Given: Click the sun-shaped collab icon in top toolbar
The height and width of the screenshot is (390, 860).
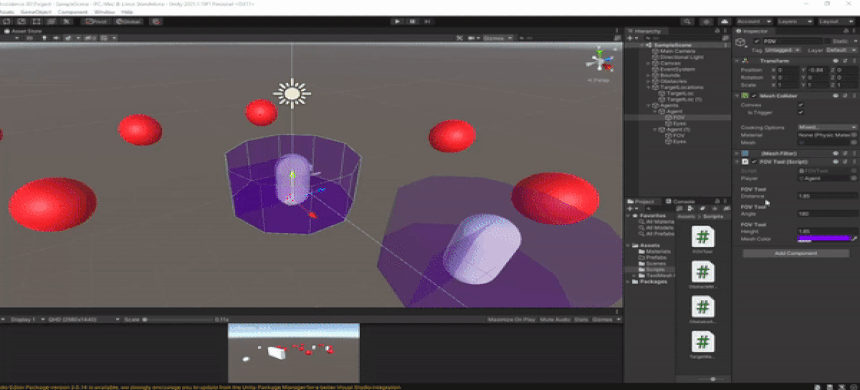Looking at the screenshot, I should (x=706, y=21).
